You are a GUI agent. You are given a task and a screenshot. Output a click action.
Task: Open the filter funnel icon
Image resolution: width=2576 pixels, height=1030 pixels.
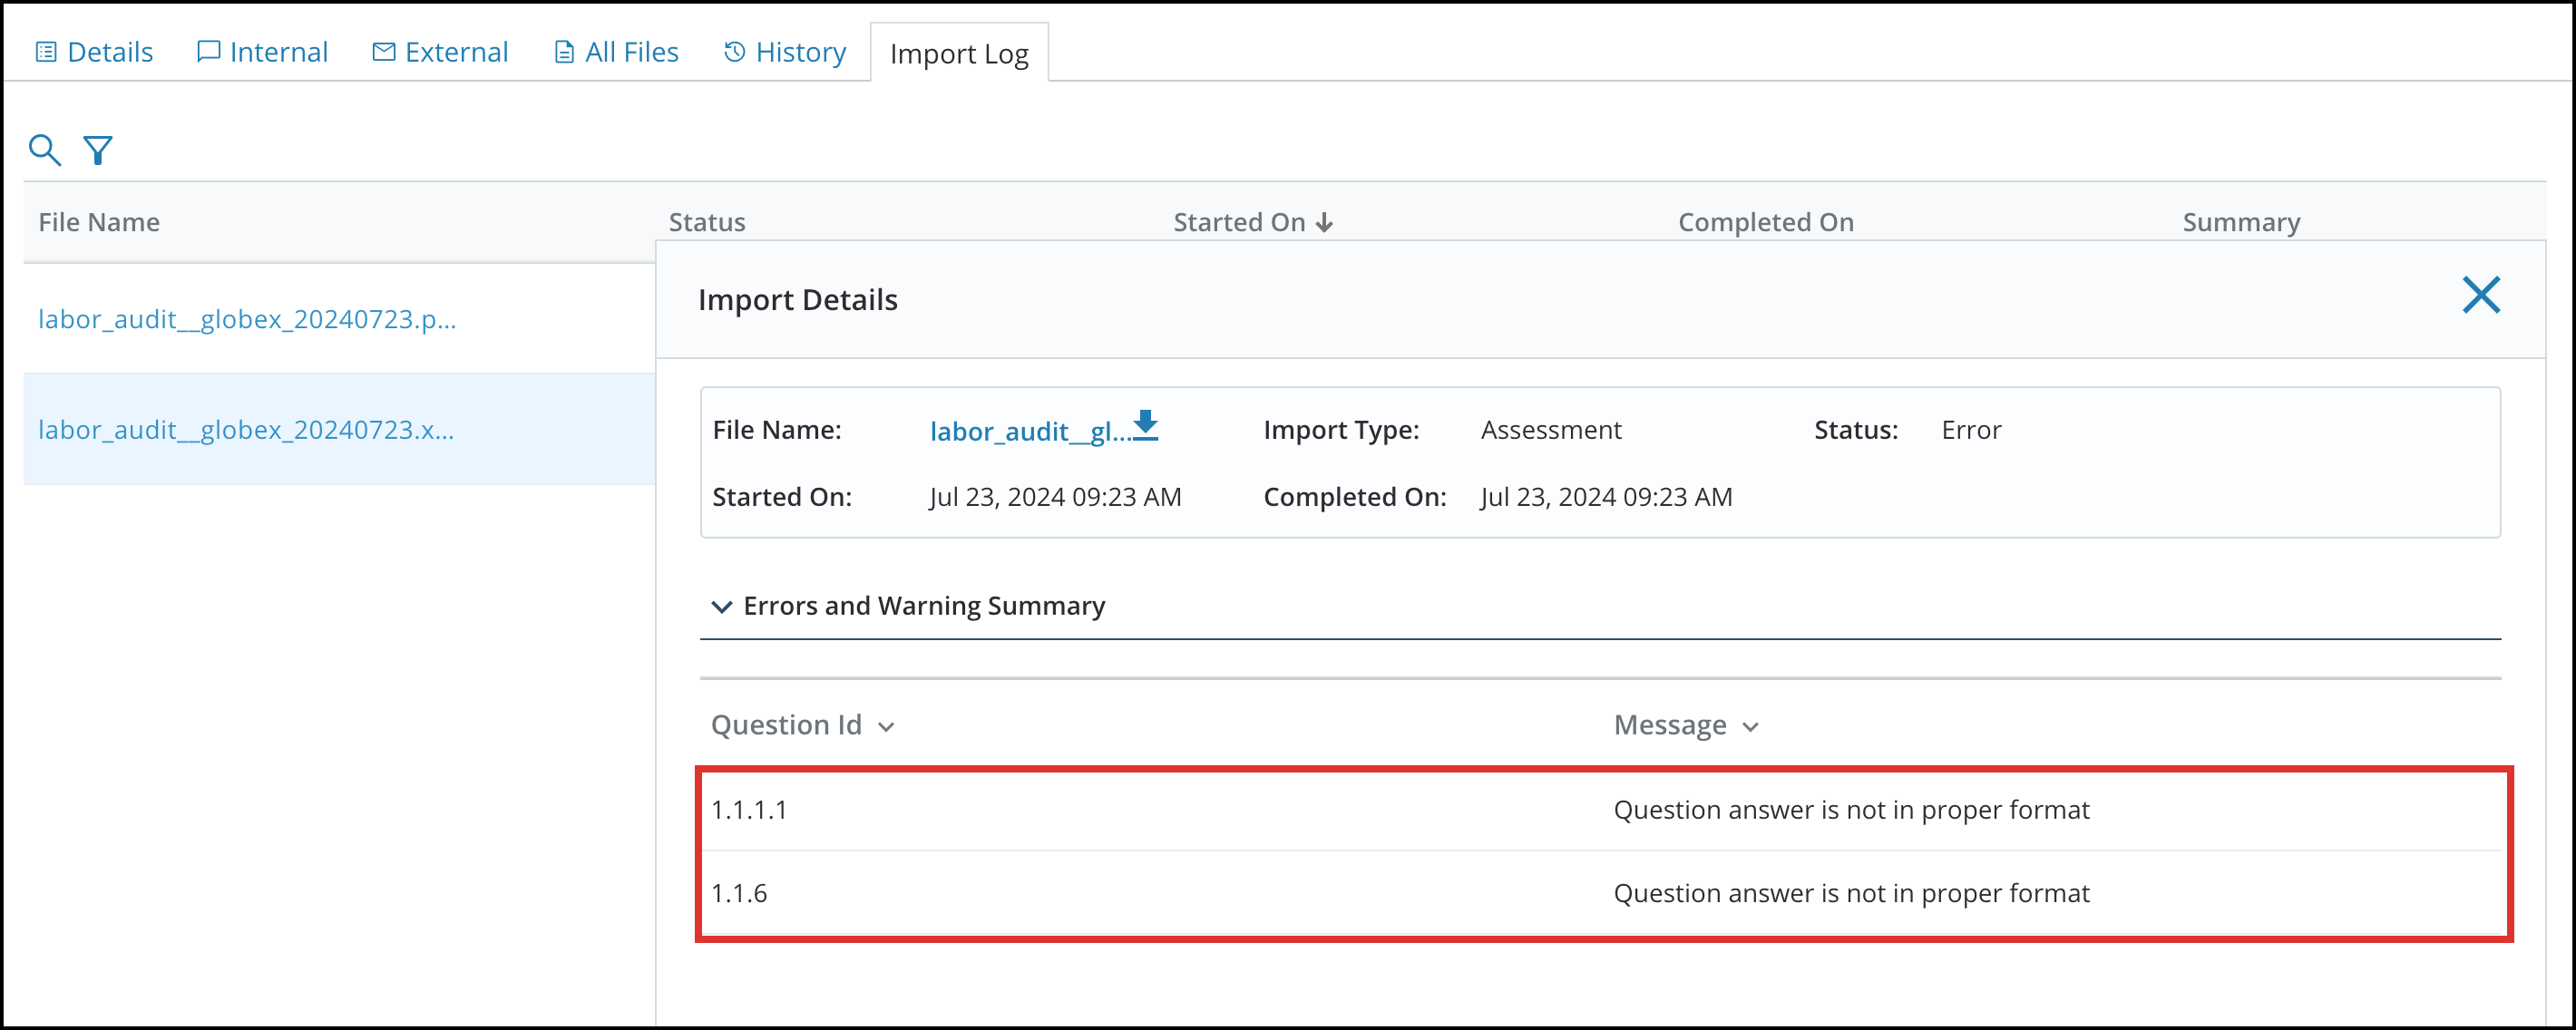tap(97, 149)
